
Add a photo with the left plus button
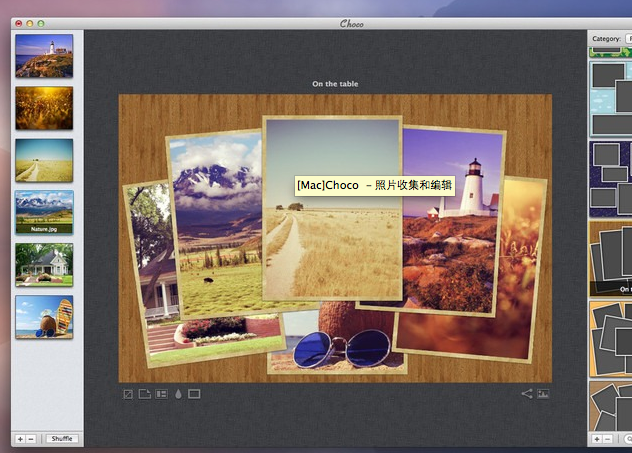tap(20, 439)
